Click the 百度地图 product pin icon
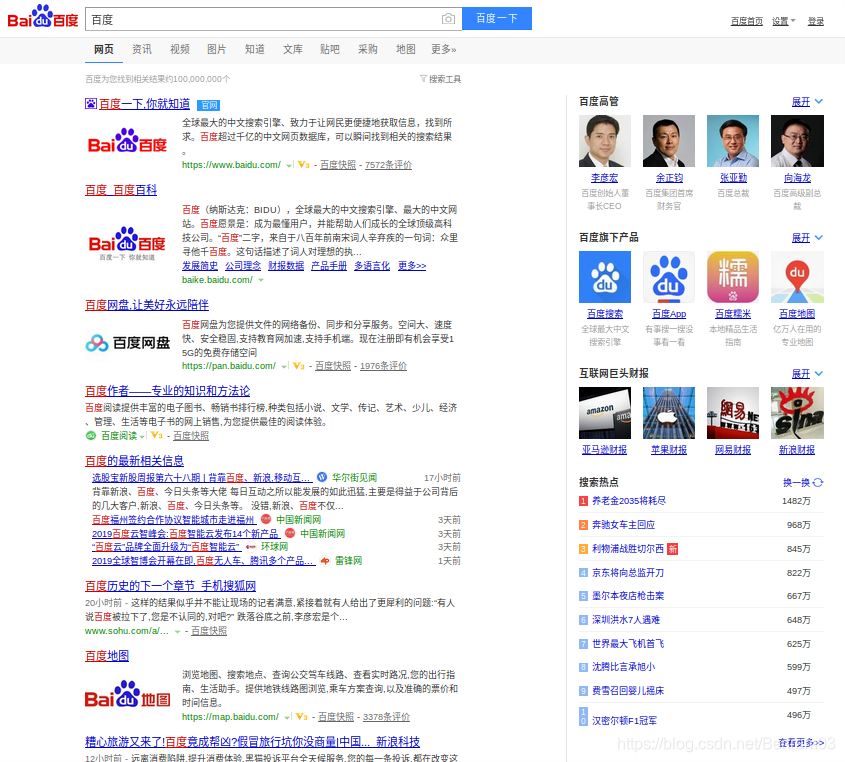845x762 pixels. pyautogui.click(x=796, y=277)
